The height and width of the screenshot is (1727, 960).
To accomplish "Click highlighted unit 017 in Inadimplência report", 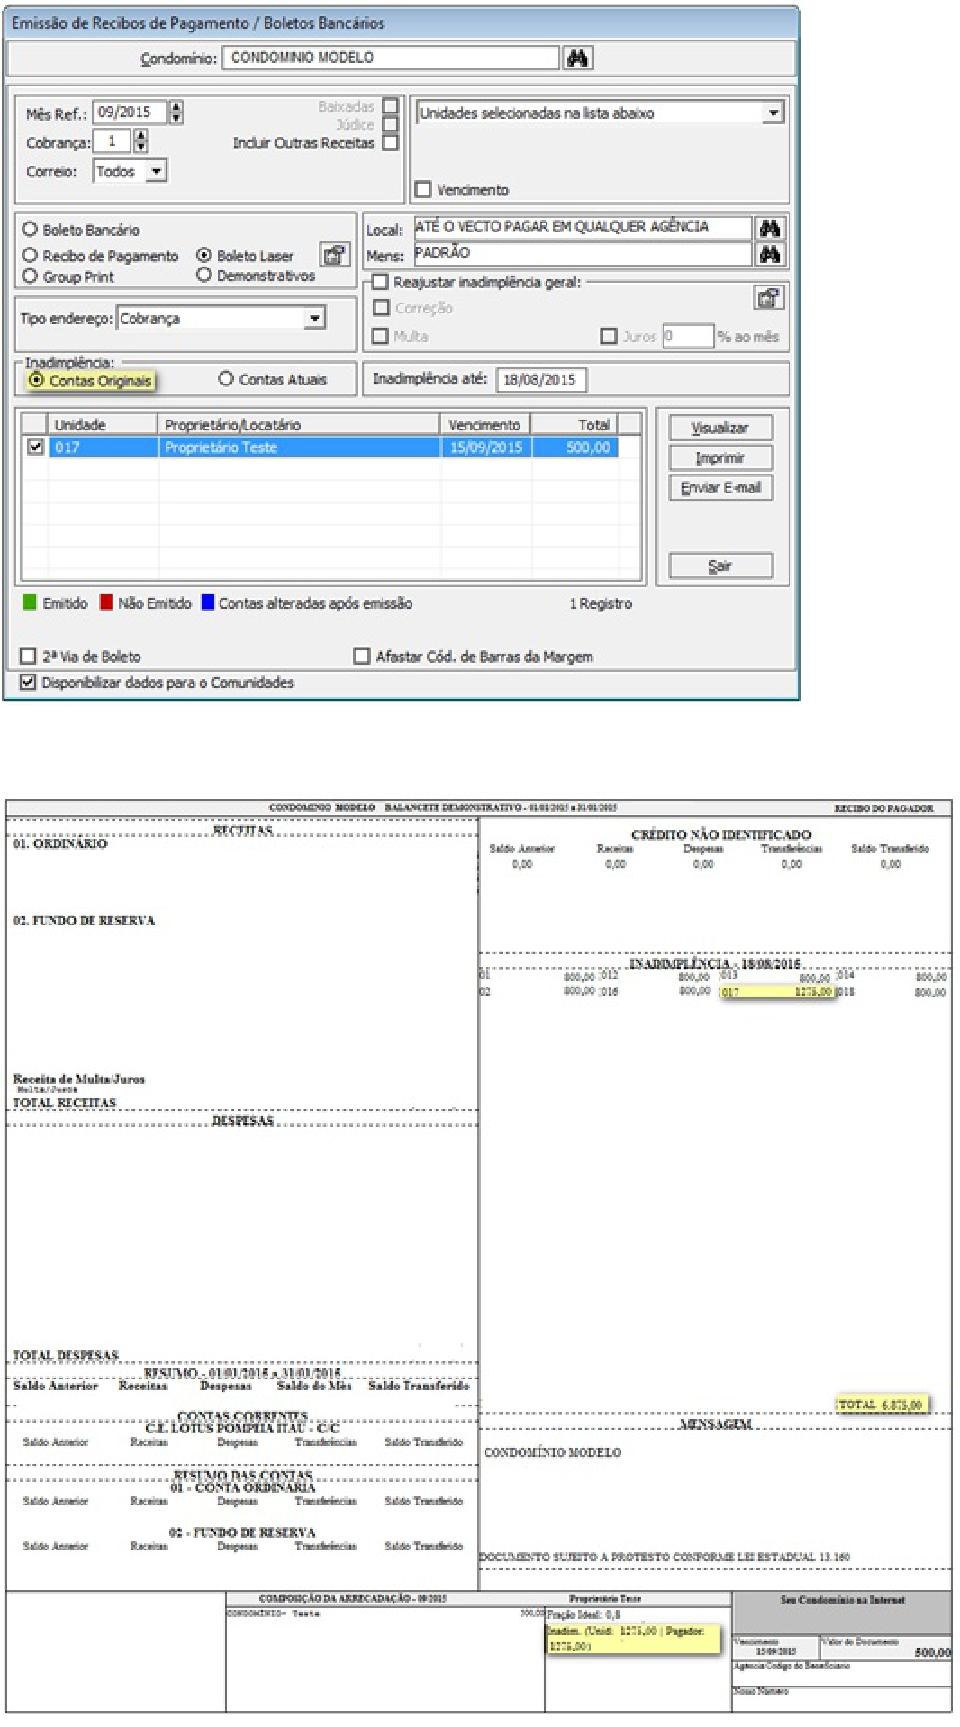I will point(777,992).
